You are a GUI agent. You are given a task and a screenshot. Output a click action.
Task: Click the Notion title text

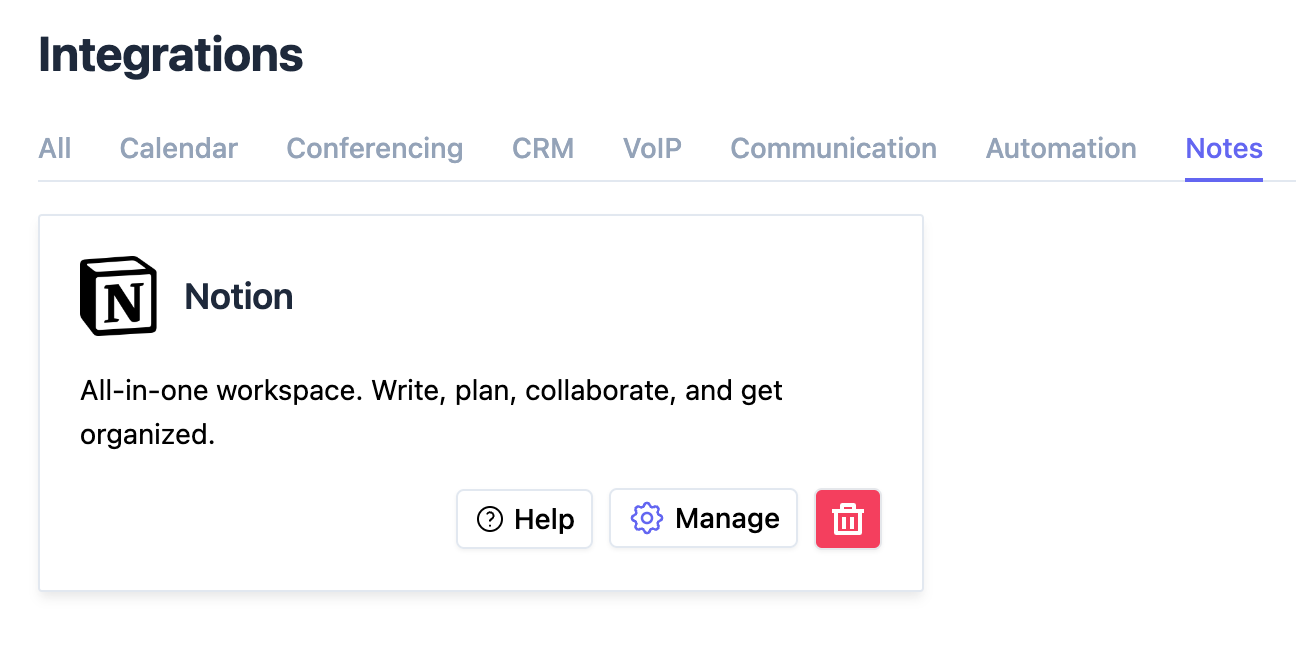click(239, 296)
